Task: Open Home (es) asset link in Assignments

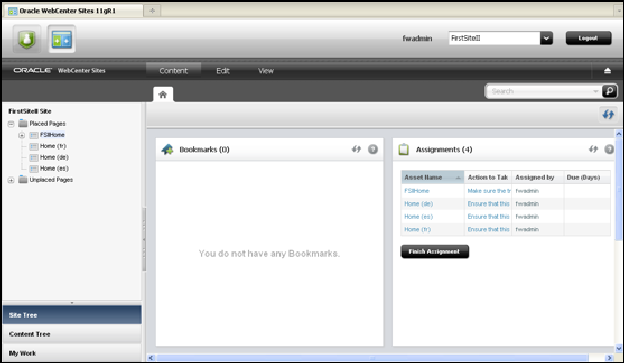Action: 418,217
